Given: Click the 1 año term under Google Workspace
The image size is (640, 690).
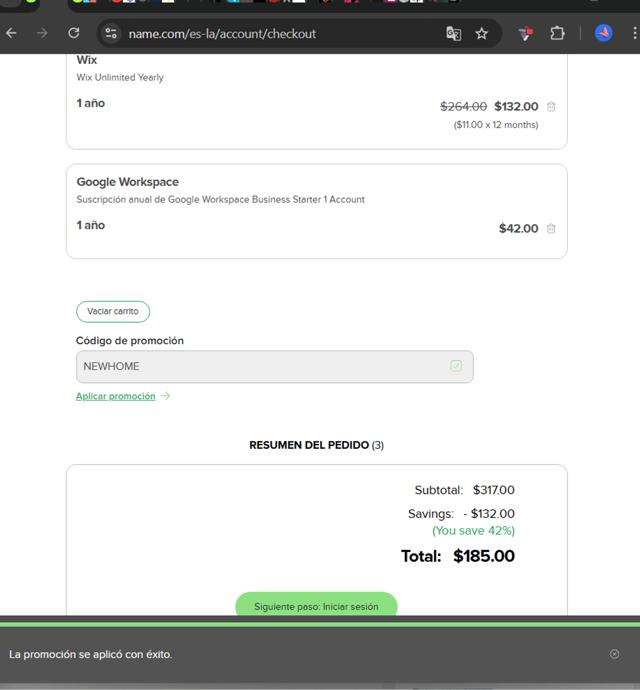Looking at the screenshot, I should (91, 225).
